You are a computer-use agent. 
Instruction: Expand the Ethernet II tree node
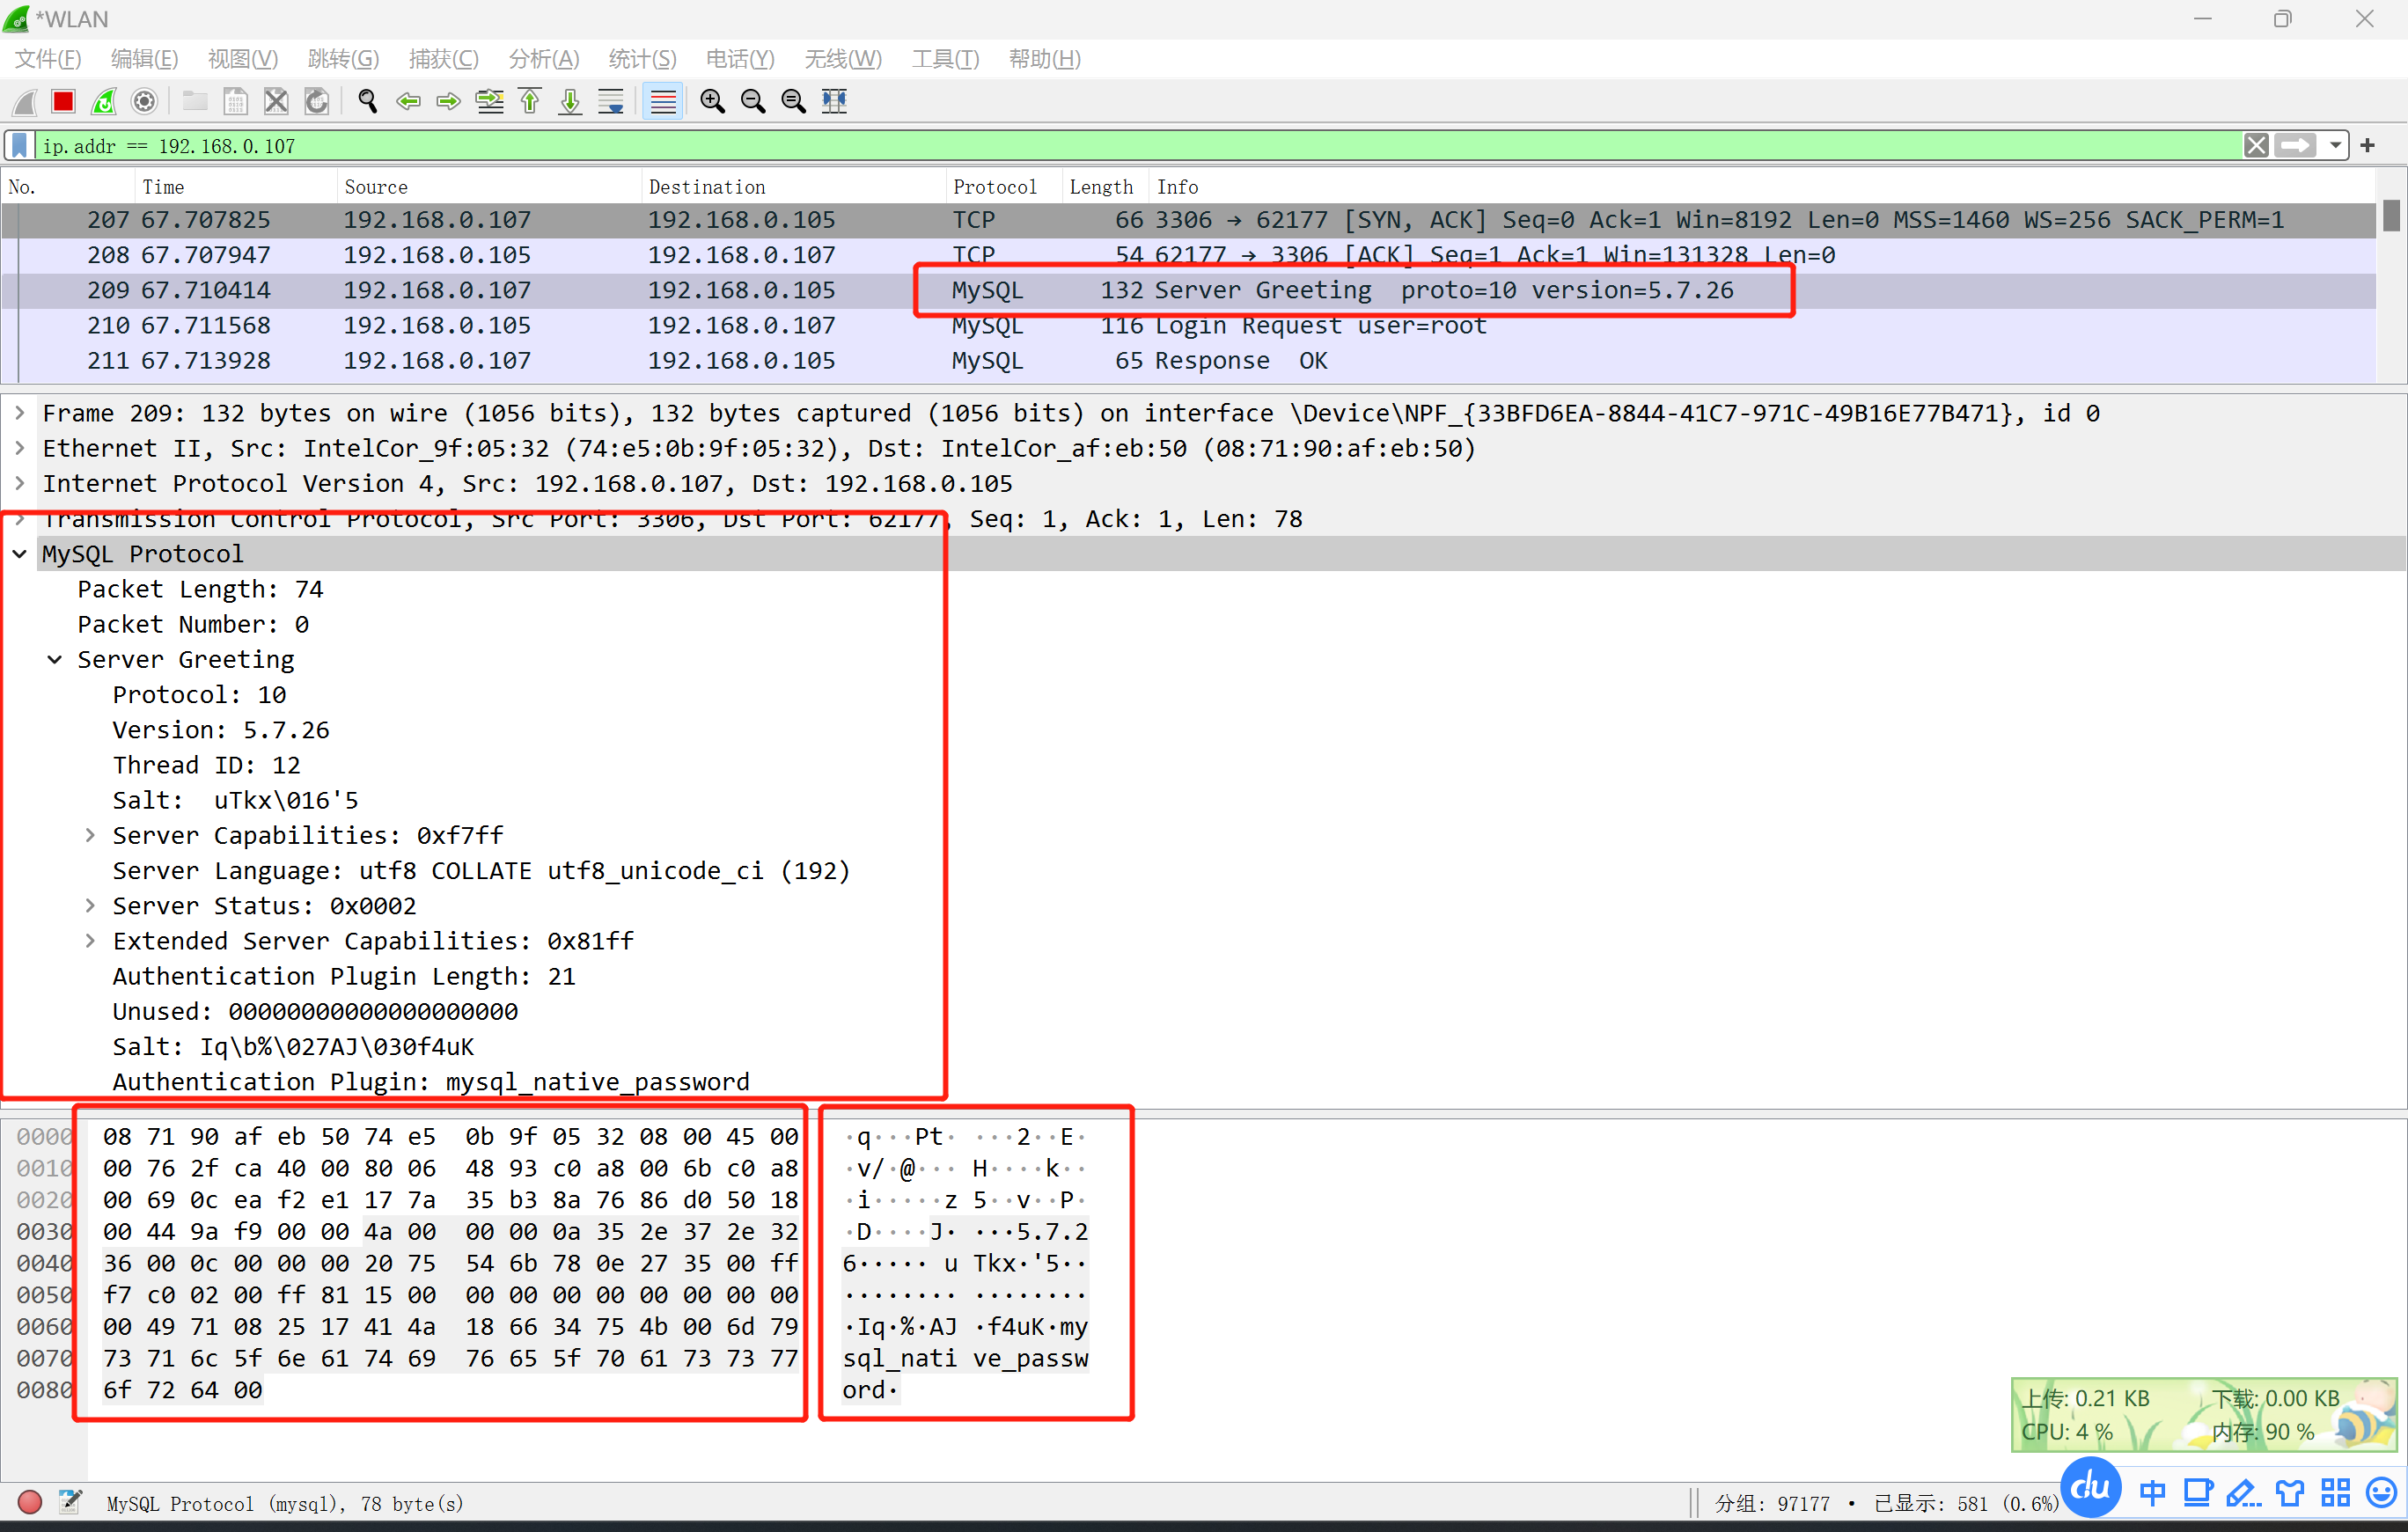tap(20, 448)
